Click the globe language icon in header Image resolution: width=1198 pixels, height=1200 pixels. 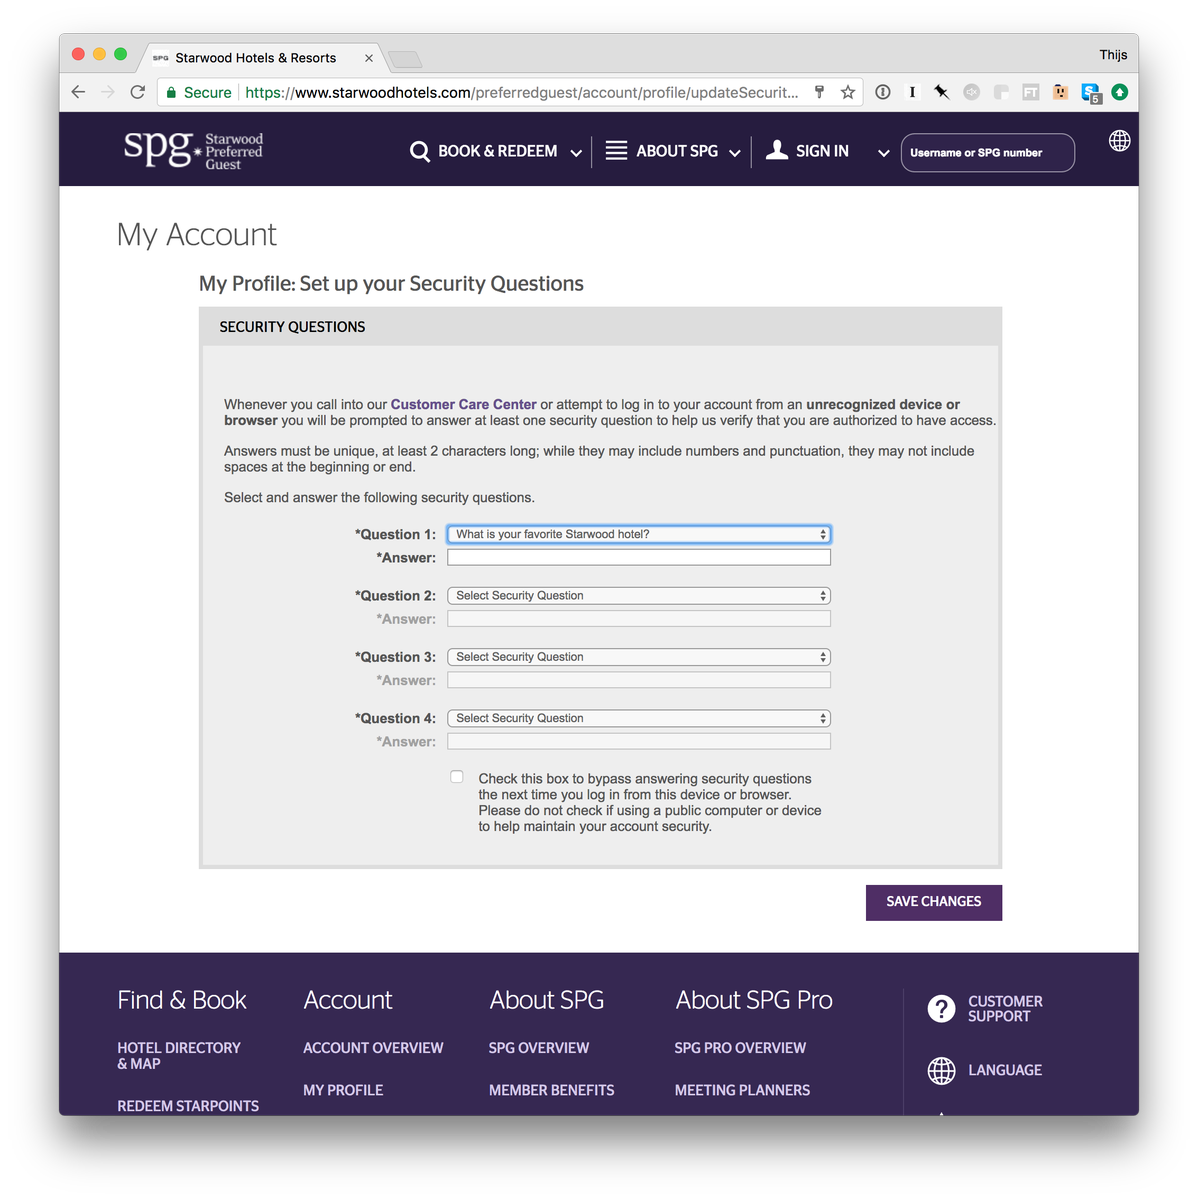click(x=1120, y=141)
